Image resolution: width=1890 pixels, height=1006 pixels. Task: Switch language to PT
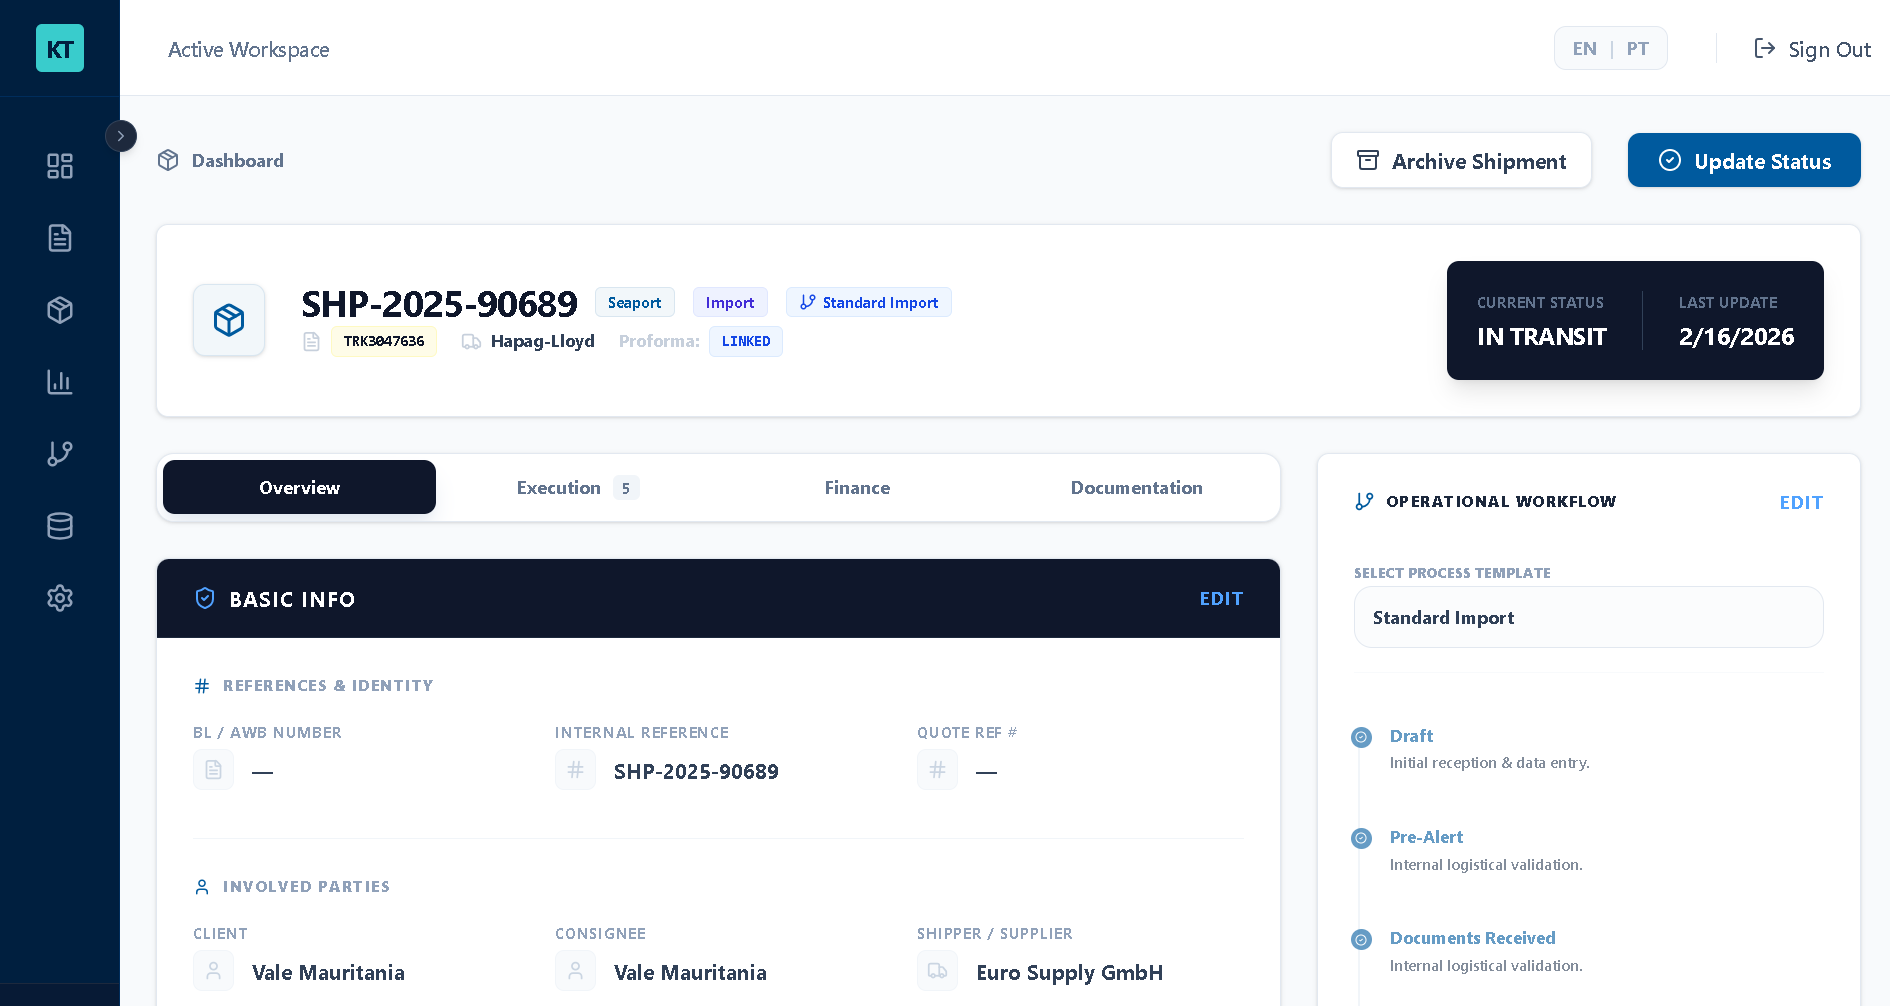click(x=1637, y=49)
